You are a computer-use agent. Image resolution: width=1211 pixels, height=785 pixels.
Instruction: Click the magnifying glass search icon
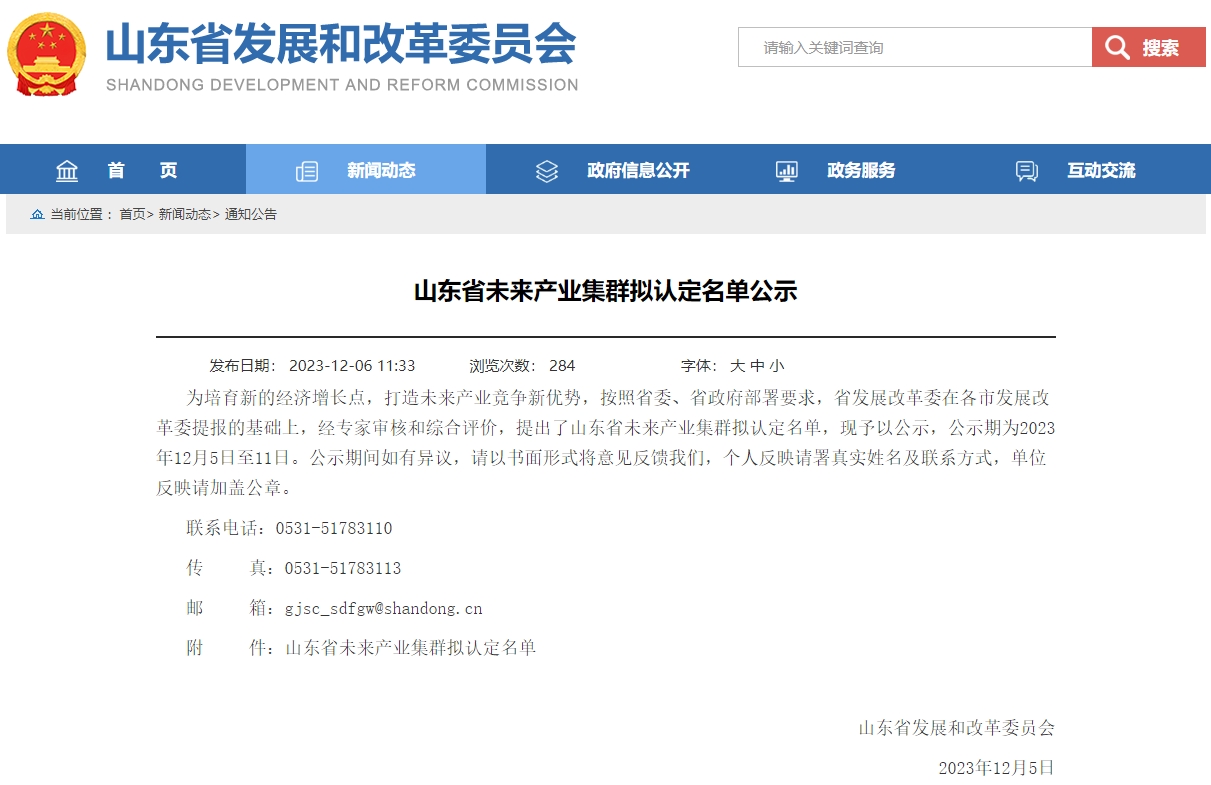[x=1118, y=48]
